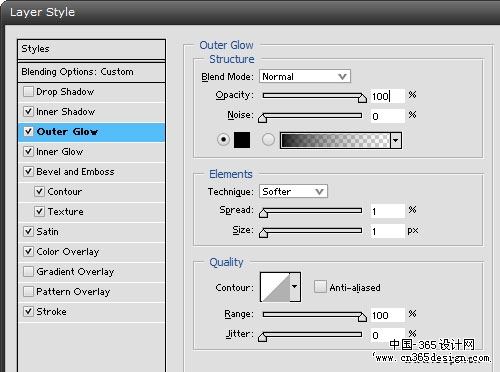Image resolution: width=500 pixels, height=372 pixels.
Task: Select the Styles list header
Action: 91,49
